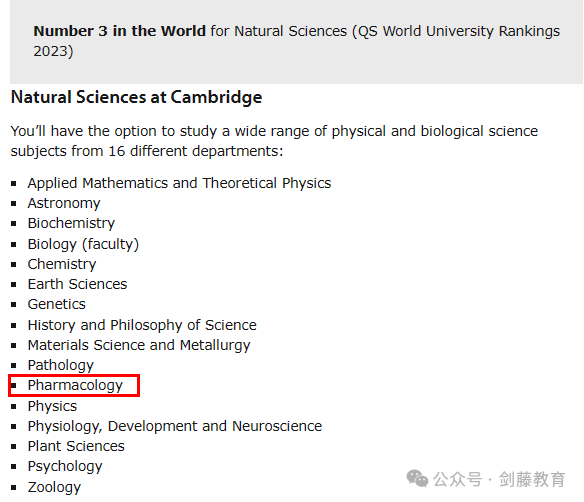This screenshot has width=584, height=502.
Task: Click the WeChat logo icon in watermark
Action: click(417, 479)
